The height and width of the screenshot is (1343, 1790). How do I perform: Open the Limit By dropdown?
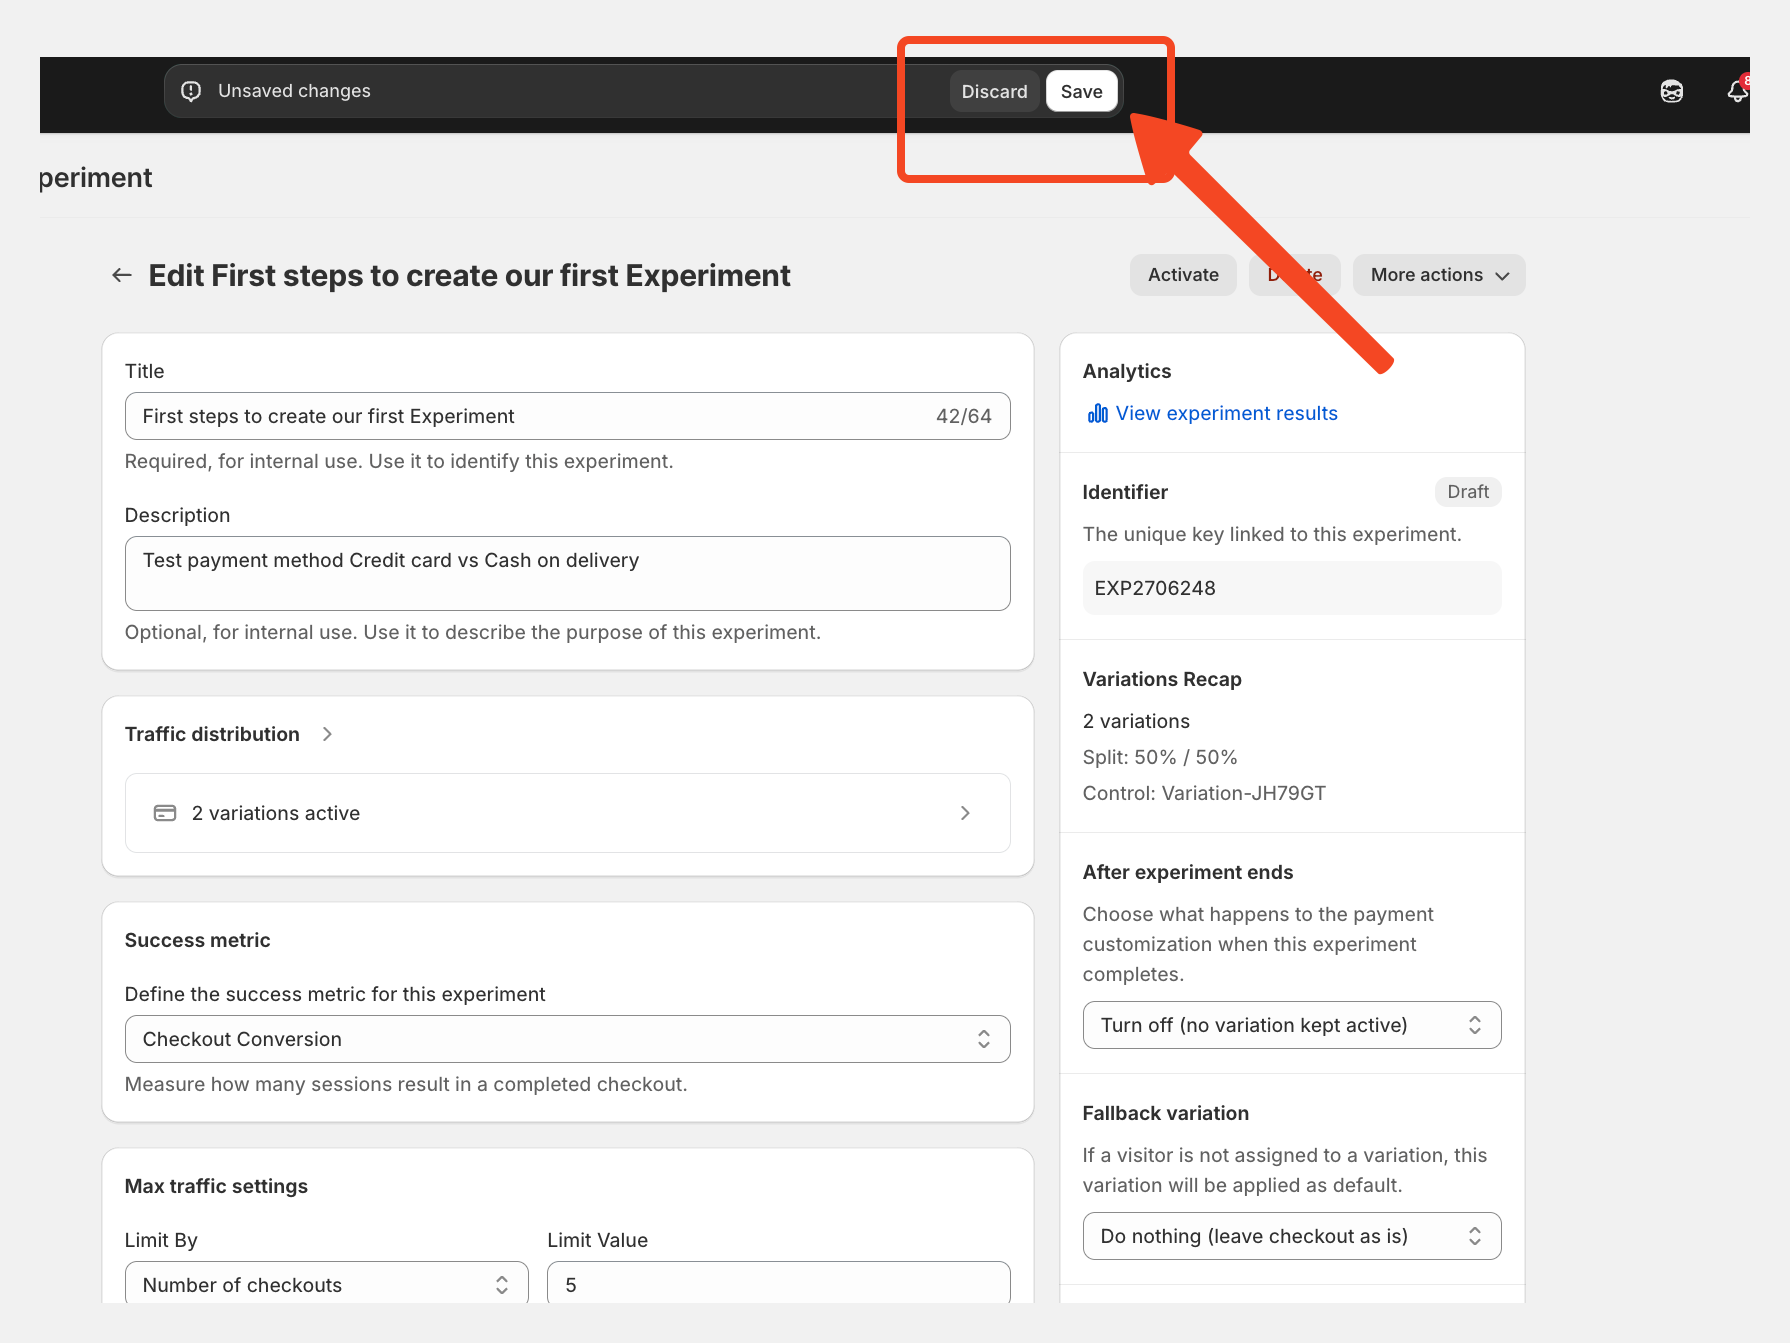pos(326,1285)
